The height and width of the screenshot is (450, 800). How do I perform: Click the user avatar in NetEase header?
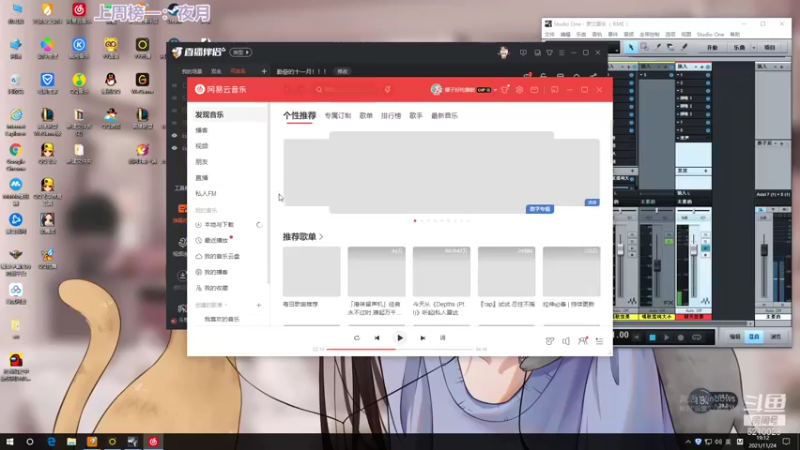[x=436, y=90]
